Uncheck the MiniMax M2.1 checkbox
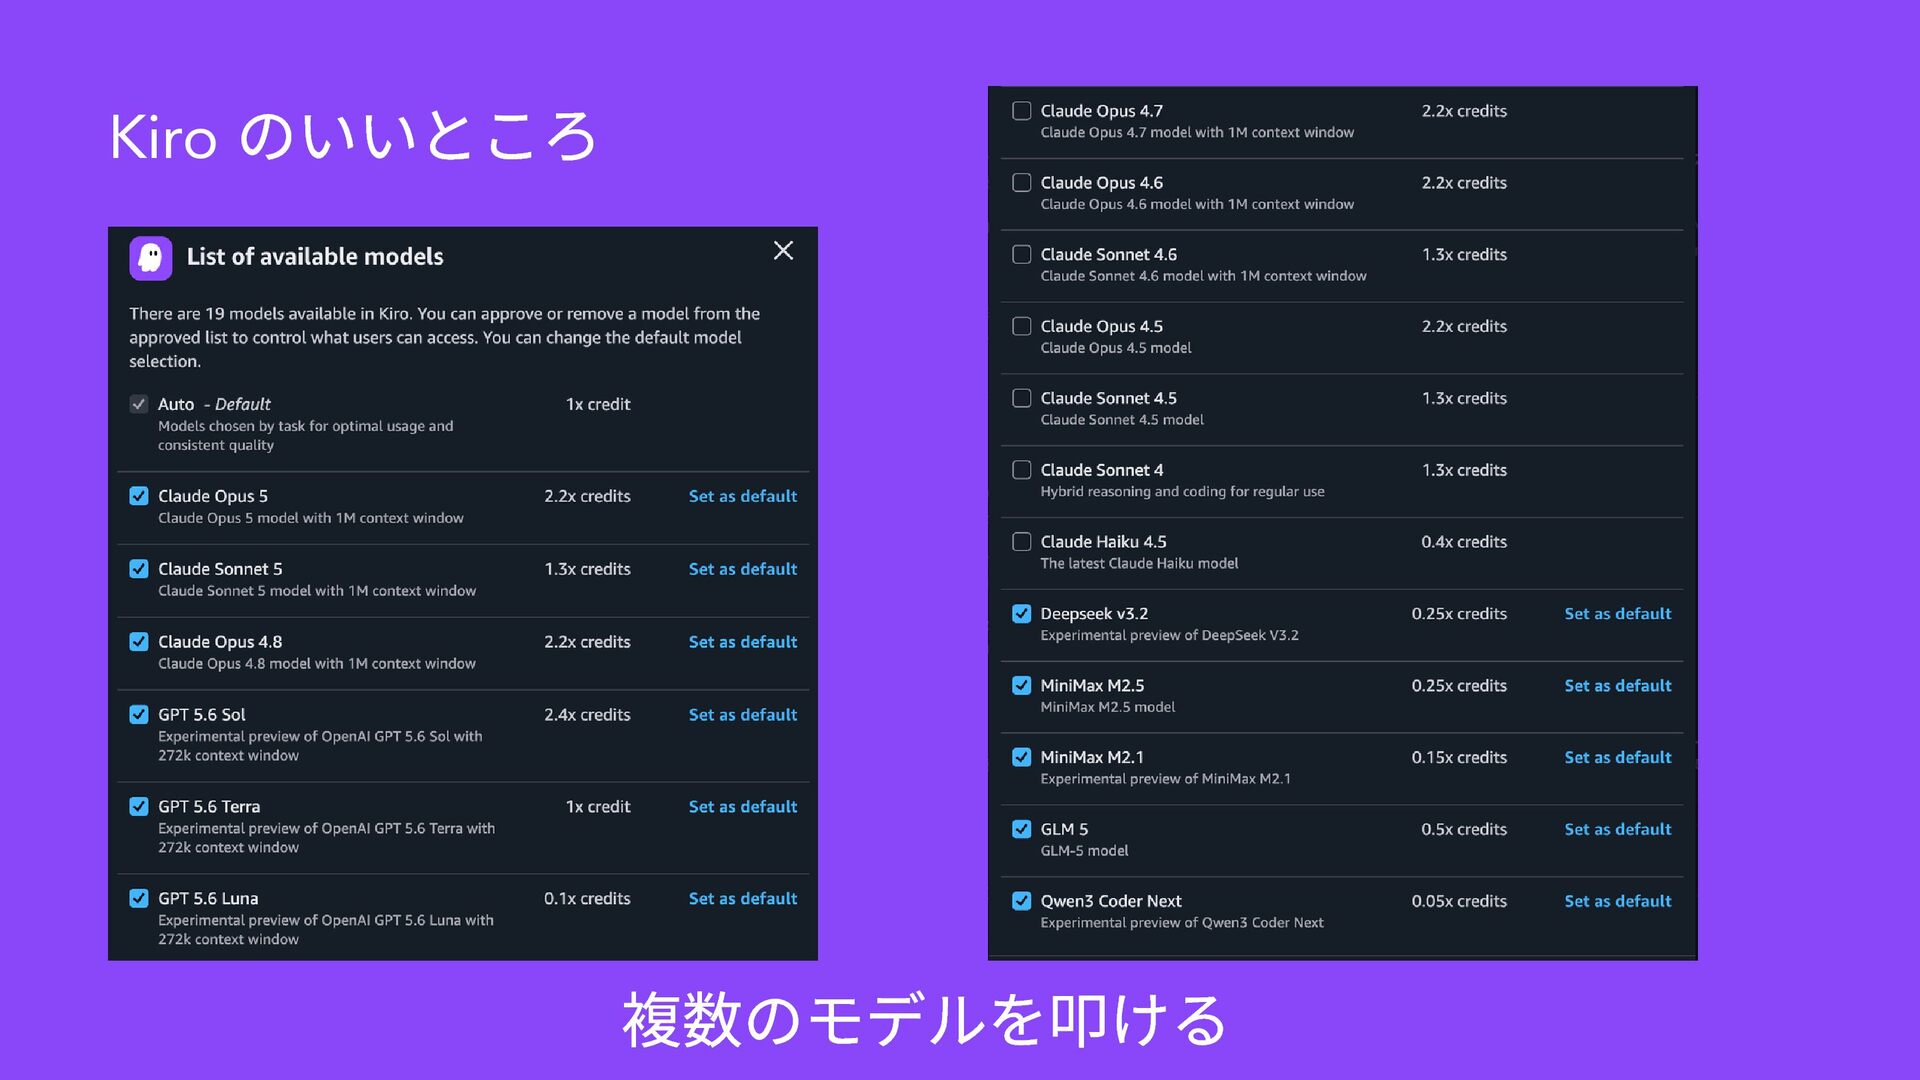Viewport: 1920px width, 1080px height. [x=1022, y=758]
